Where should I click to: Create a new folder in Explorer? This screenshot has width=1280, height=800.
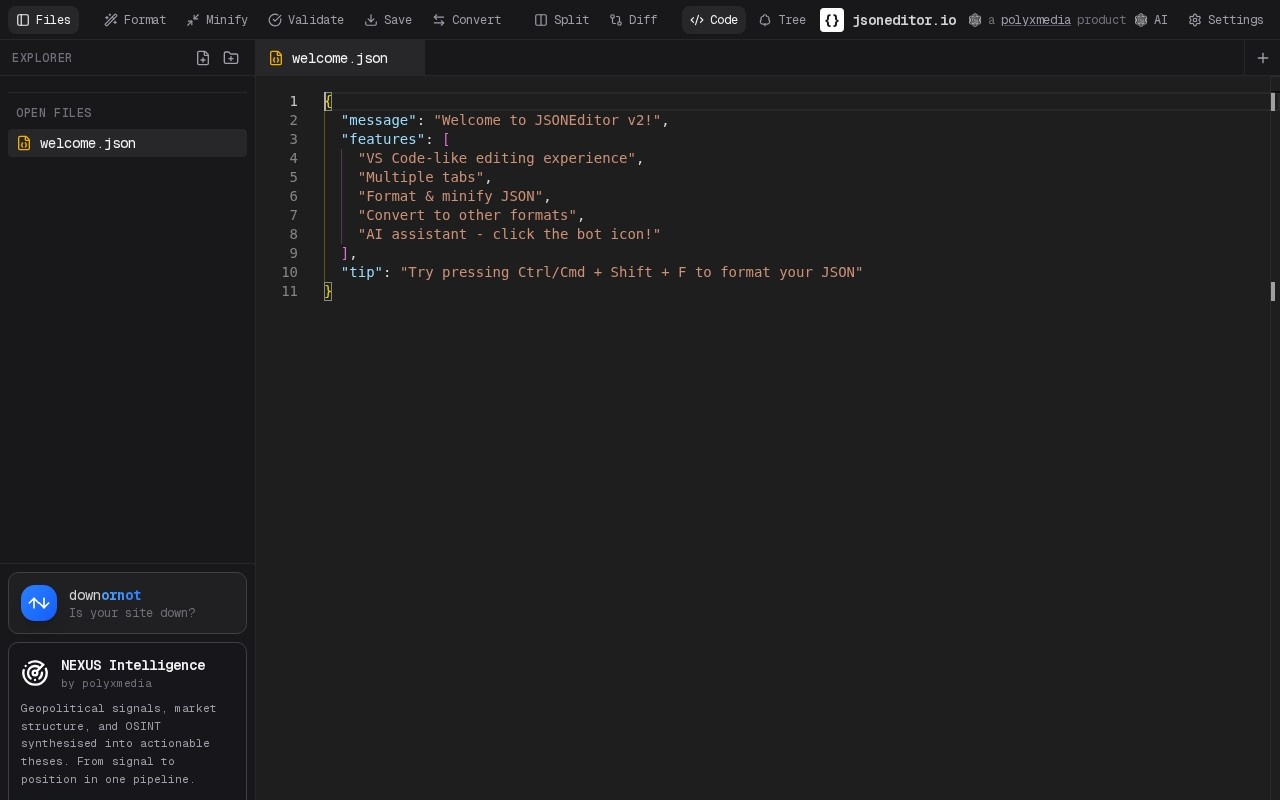pos(231,58)
